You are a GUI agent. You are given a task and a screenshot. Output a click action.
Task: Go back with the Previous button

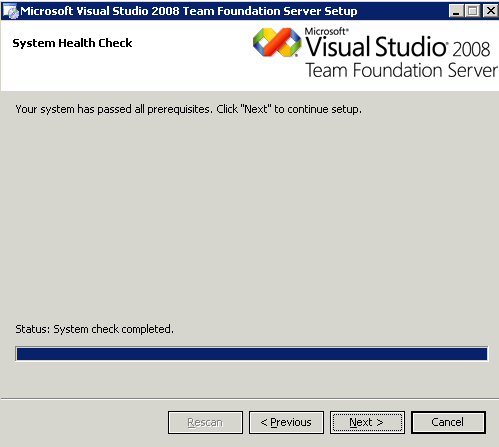(x=286, y=422)
